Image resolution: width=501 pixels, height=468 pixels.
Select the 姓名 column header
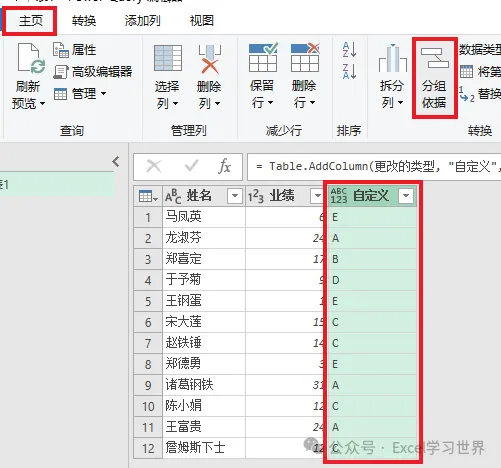[203, 196]
